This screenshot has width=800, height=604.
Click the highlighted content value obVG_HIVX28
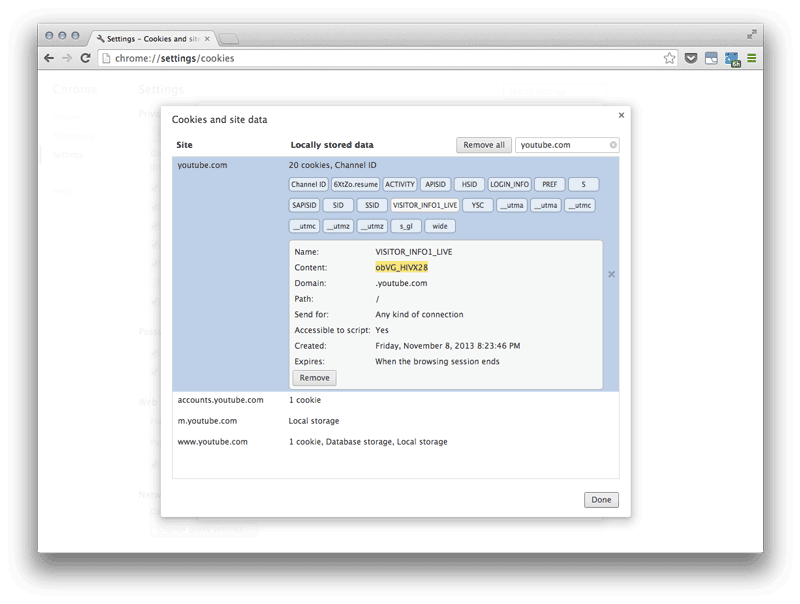[x=402, y=267]
